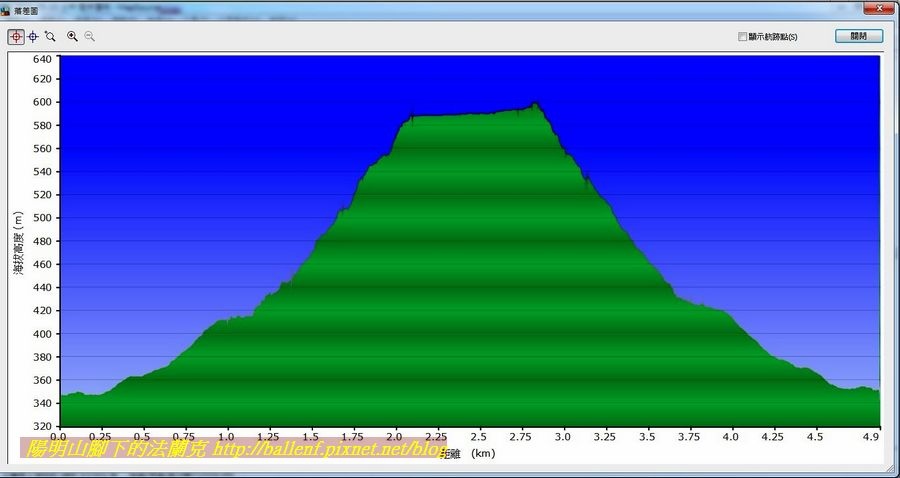Zoom out with the minus magnifier tool
Viewport: 900px width, 478px height.
[89, 37]
